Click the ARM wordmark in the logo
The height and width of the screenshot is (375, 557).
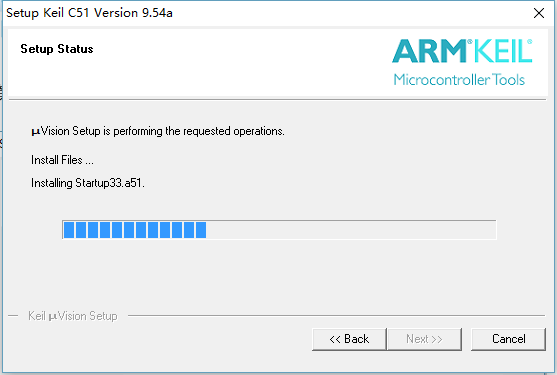click(429, 51)
